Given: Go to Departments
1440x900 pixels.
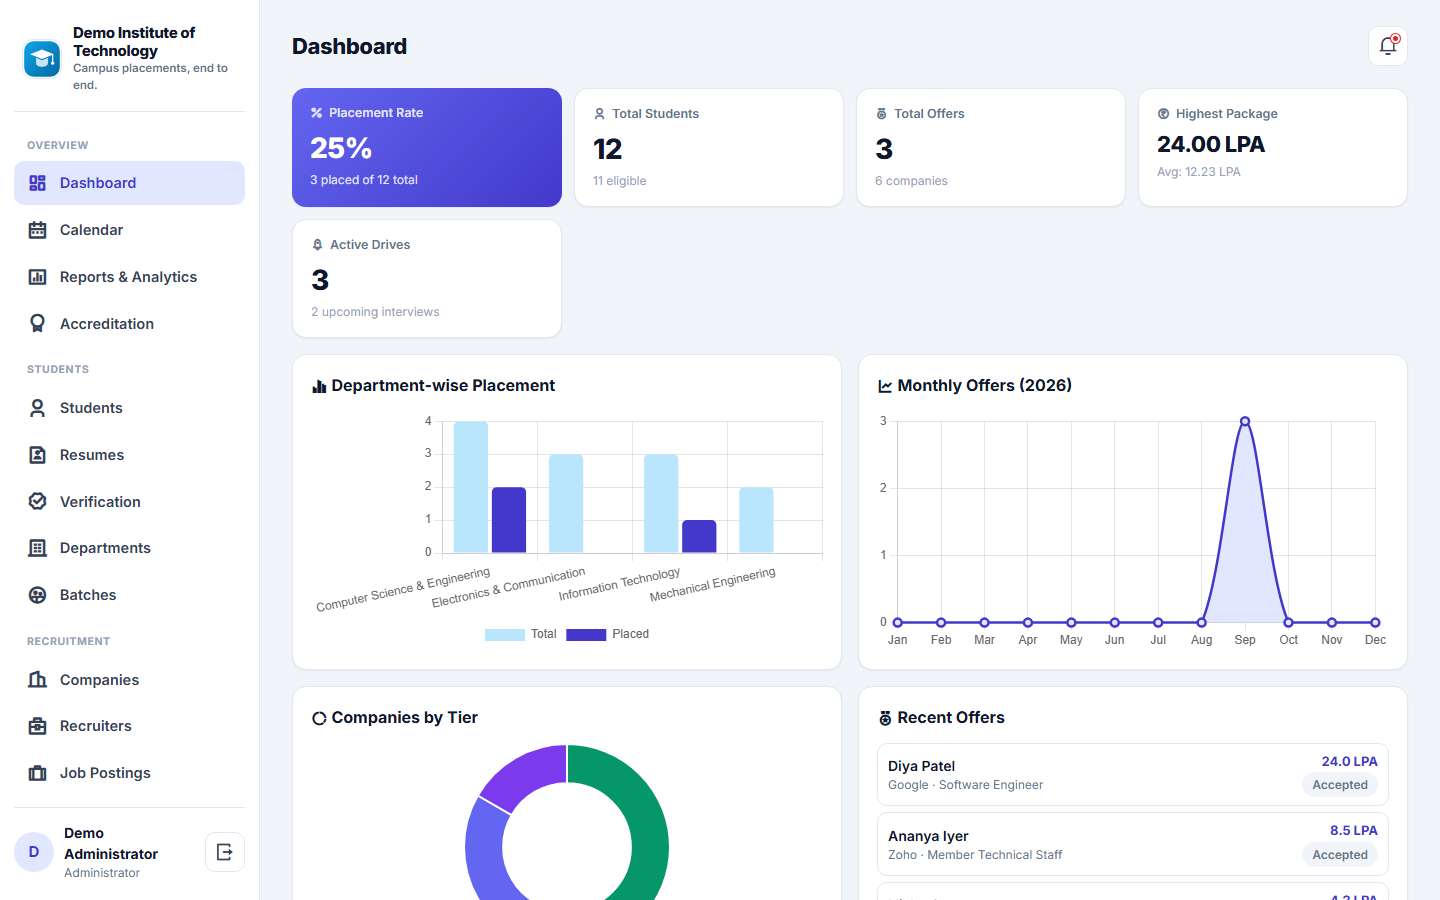Looking at the screenshot, I should [x=129, y=548].
